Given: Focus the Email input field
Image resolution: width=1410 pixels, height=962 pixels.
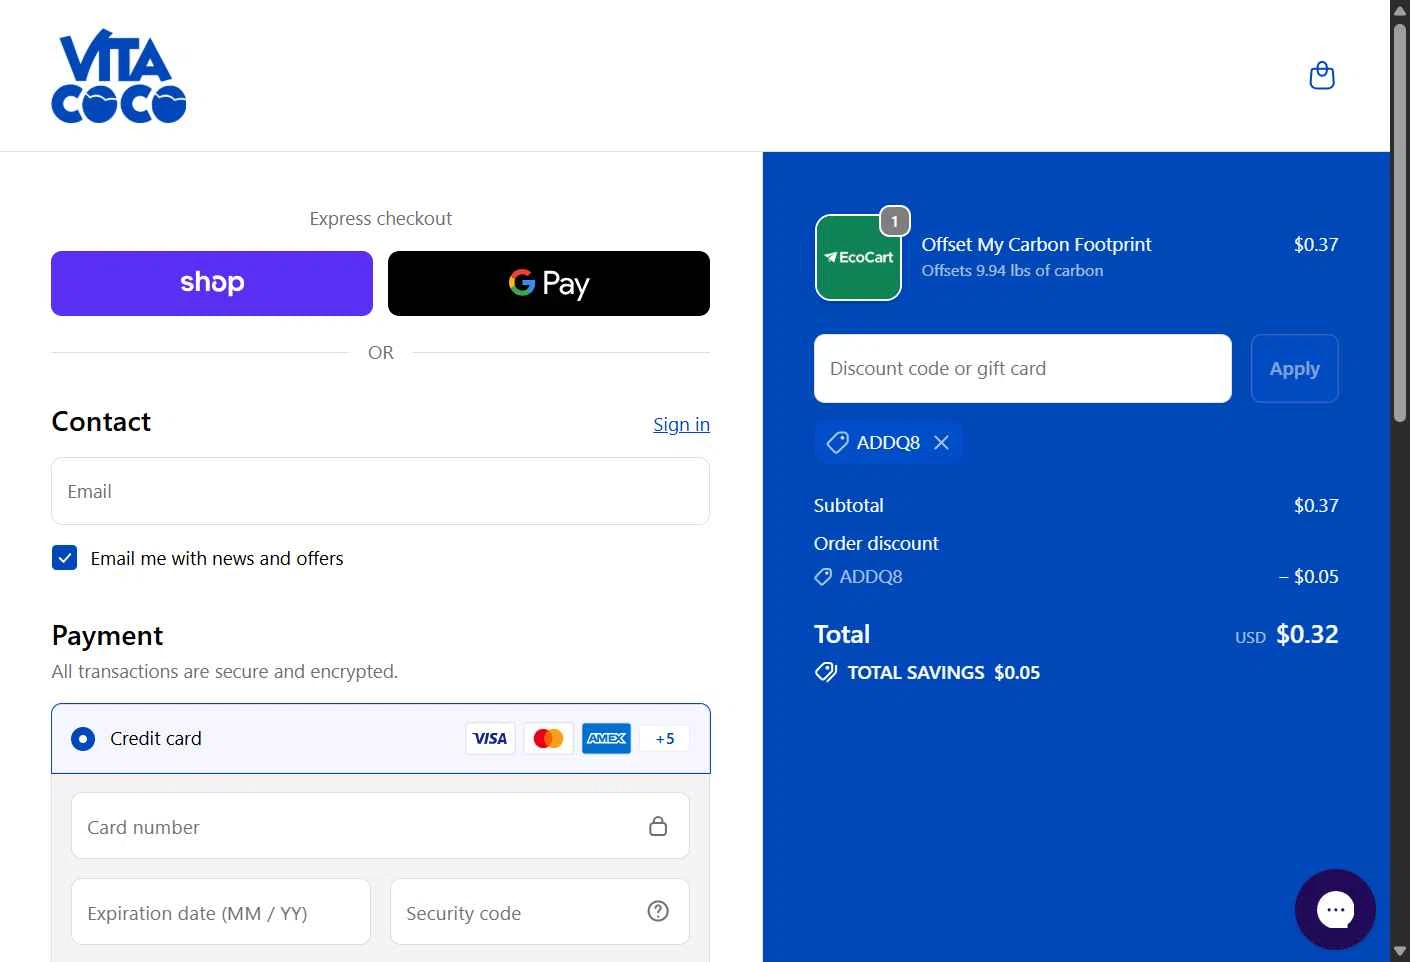Looking at the screenshot, I should coord(380,491).
